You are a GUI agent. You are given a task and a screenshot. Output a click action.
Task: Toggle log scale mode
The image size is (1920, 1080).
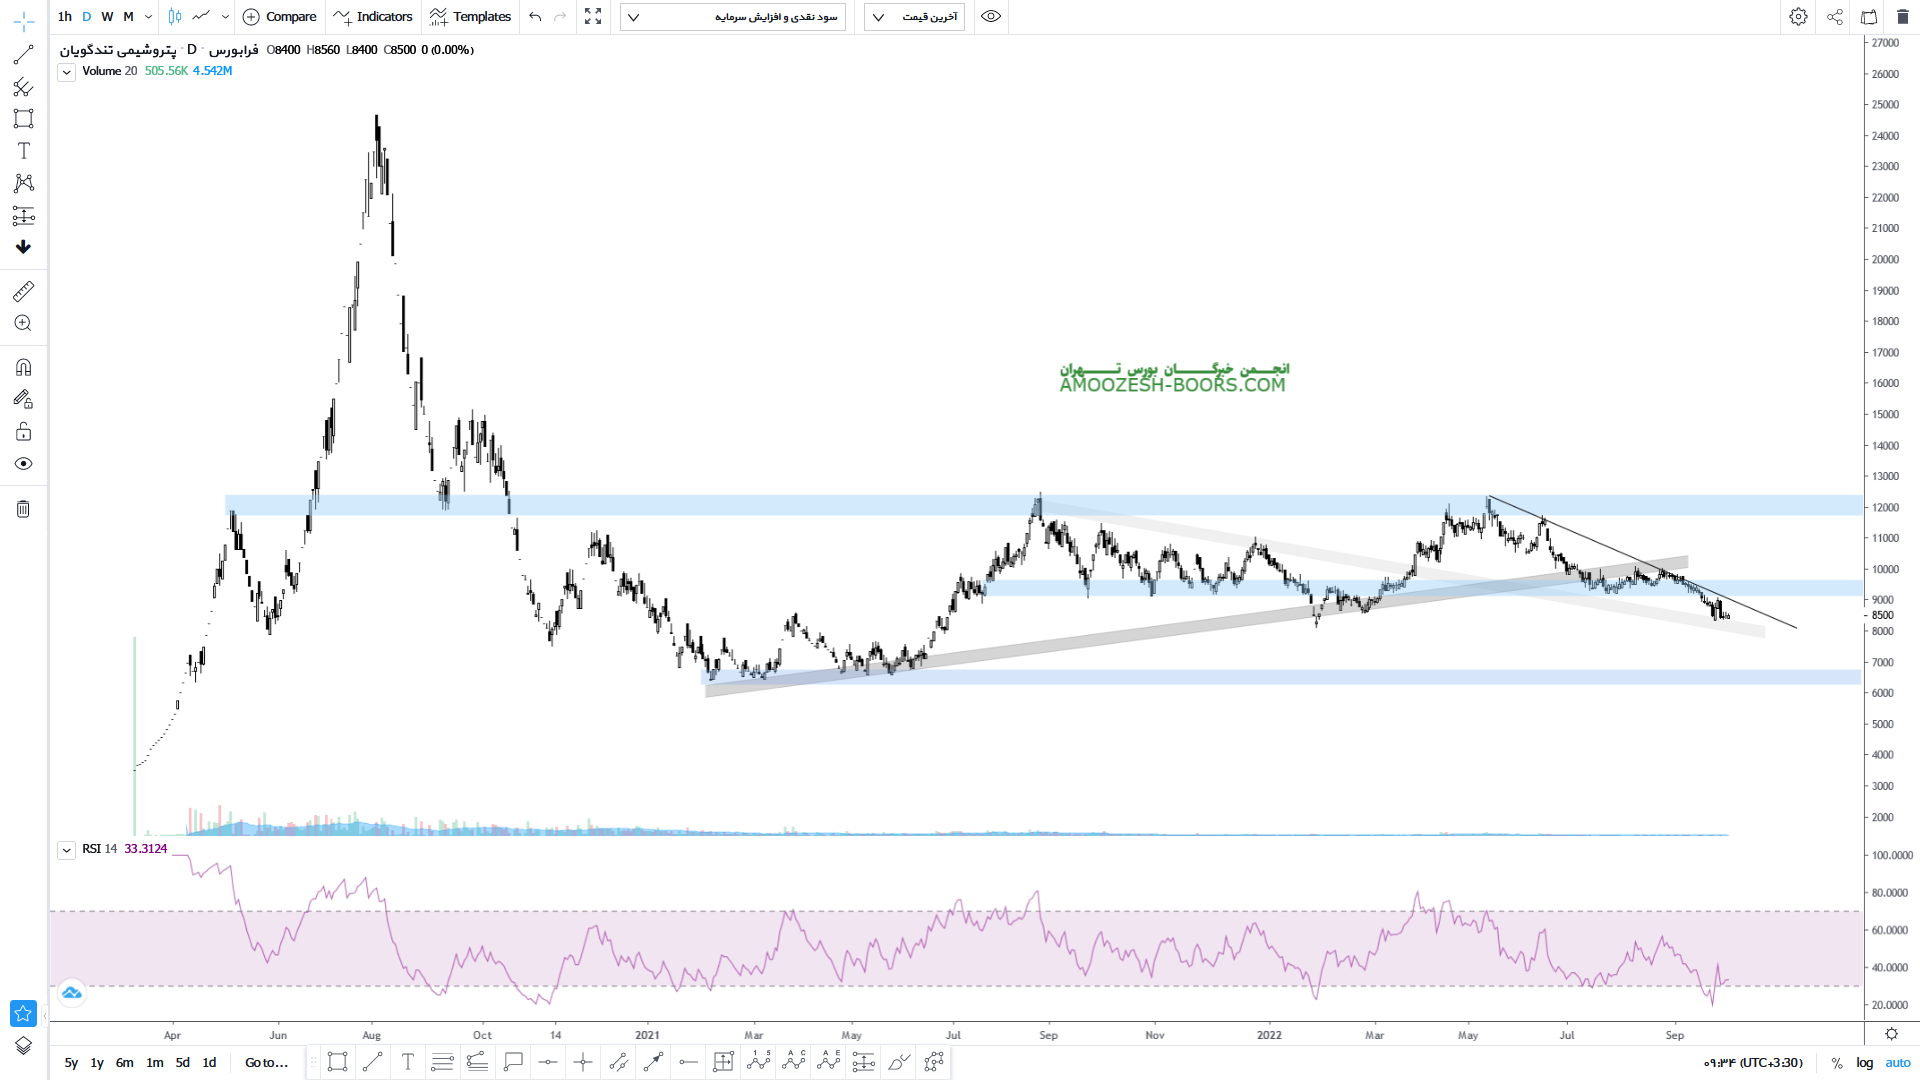(x=1864, y=1063)
